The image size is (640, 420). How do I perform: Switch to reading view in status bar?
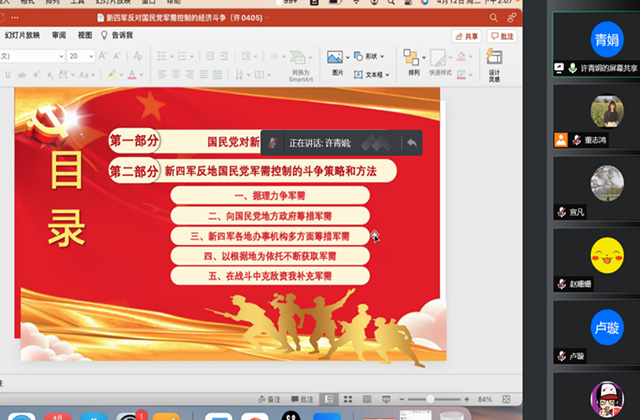pos(369,399)
